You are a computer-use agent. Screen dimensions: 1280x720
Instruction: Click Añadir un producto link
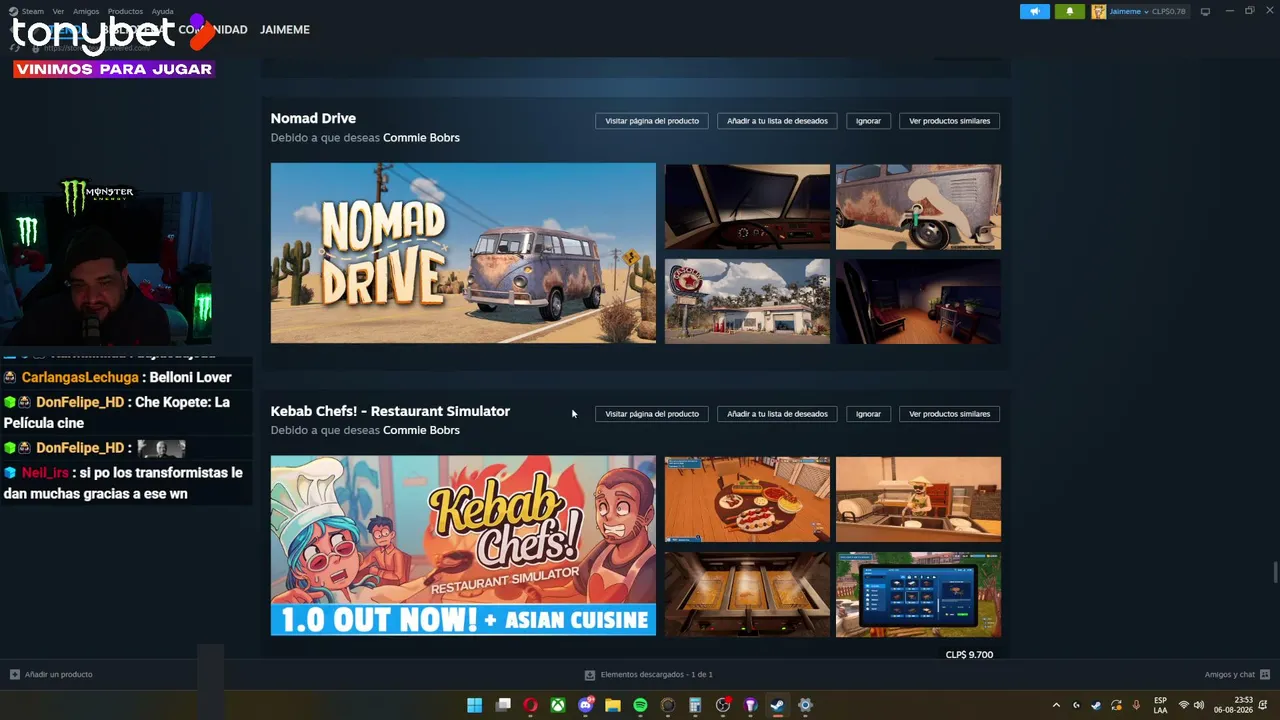pyautogui.click(x=58, y=675)
